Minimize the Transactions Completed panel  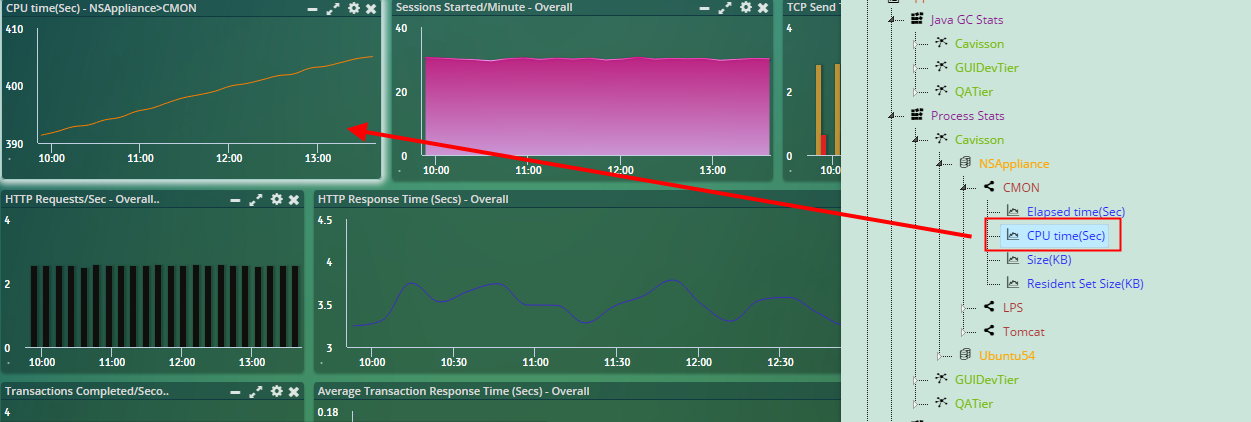pyautogui.click(x=235, y=392)
